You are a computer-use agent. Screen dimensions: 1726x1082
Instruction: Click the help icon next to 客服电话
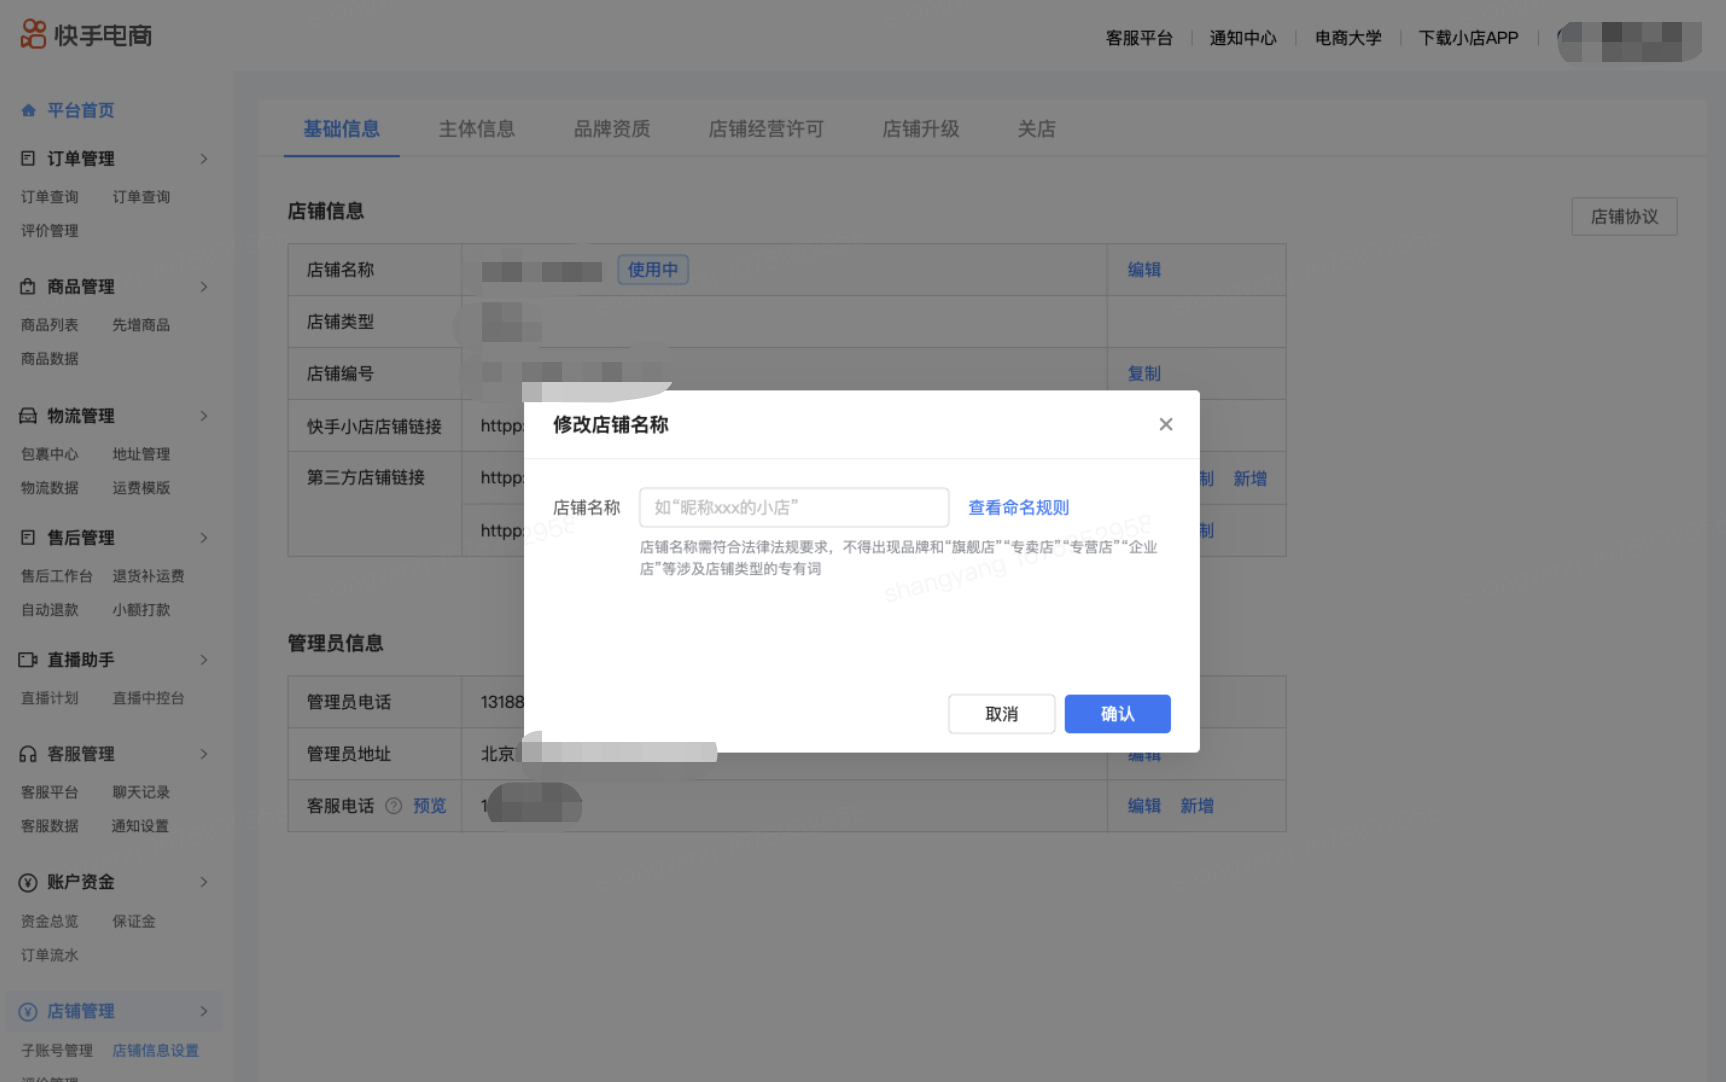(x=394, y=806)
